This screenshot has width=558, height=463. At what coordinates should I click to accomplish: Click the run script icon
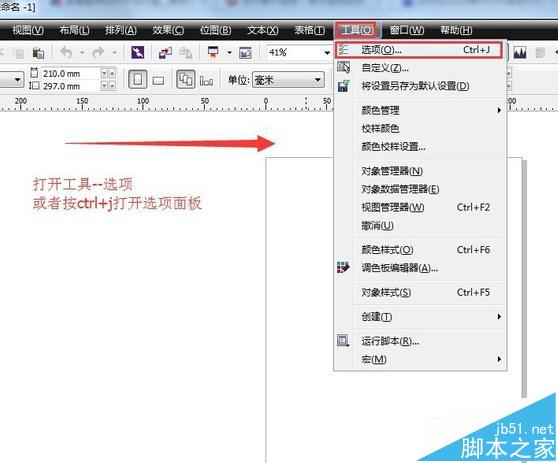(x=343, y=341)
